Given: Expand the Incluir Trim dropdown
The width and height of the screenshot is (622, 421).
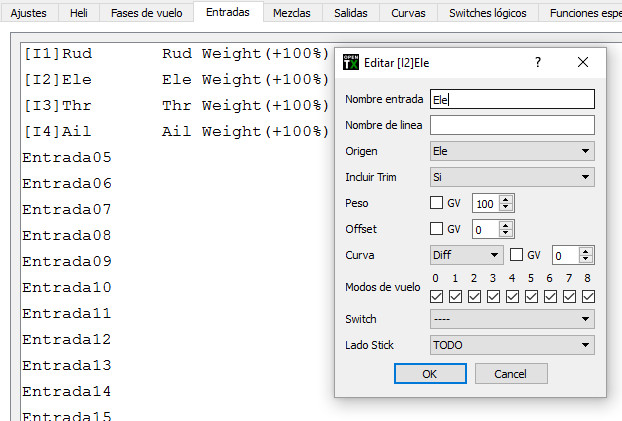Looking at the screenshot, I should coord(511,177).
